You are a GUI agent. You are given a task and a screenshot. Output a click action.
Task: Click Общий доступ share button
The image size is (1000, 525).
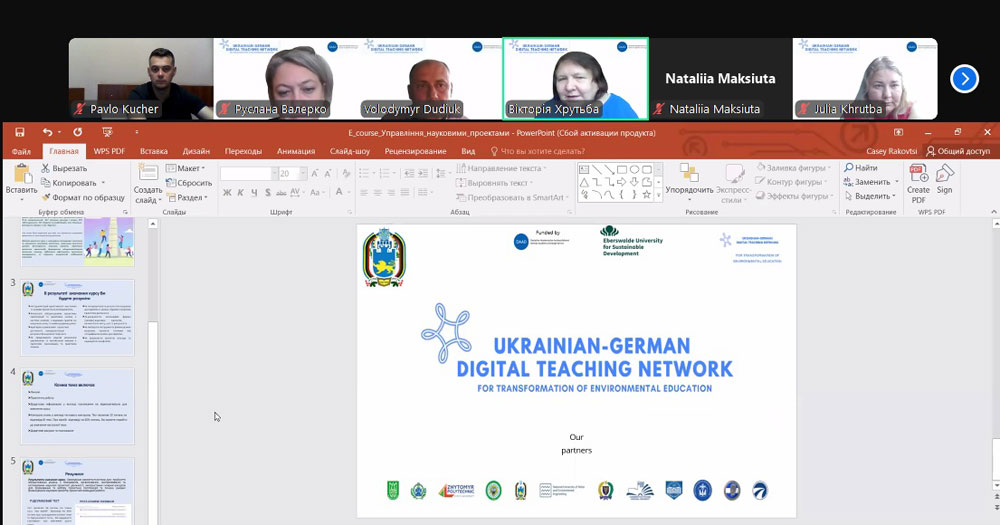(958, 151)
